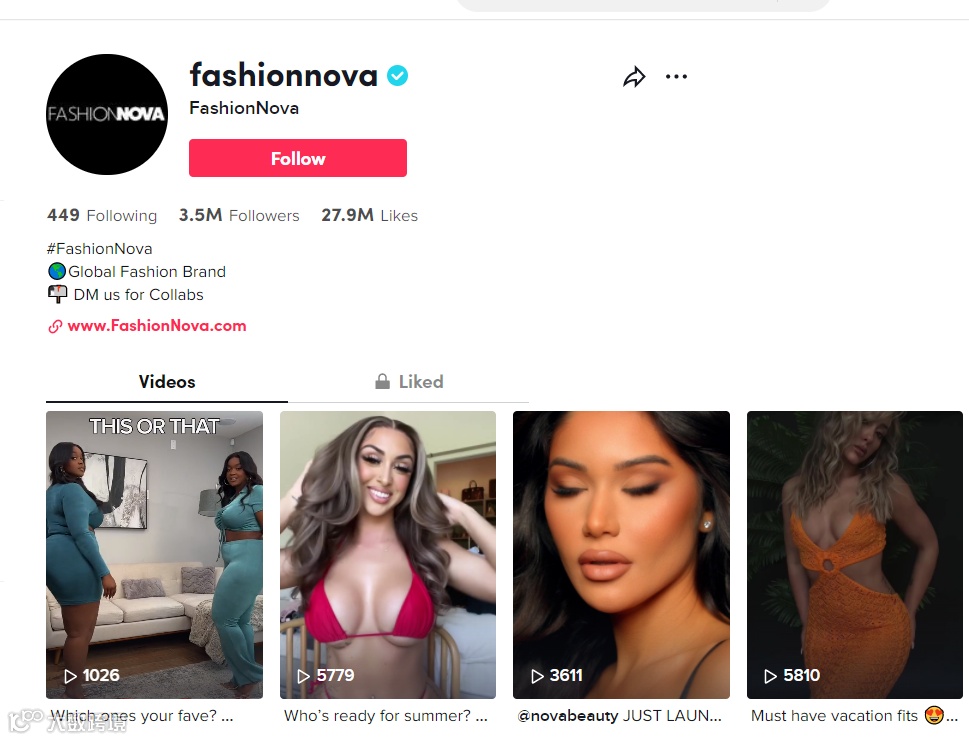Open the novabeauty launch video thumbnail
This screenshot has height=740, width=969.
point(621,555)
